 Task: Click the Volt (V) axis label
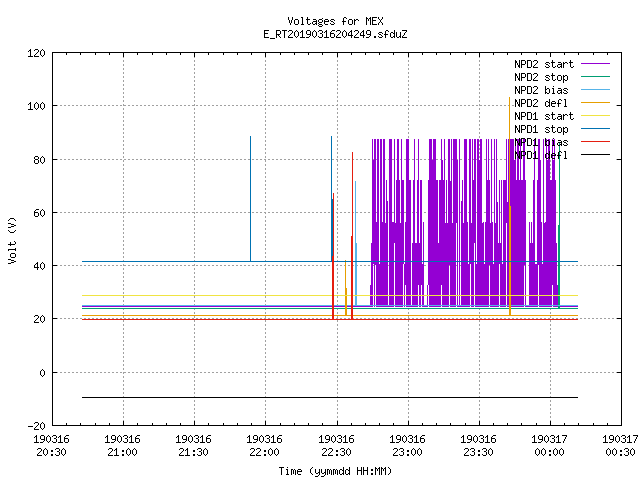pos(12,240)
